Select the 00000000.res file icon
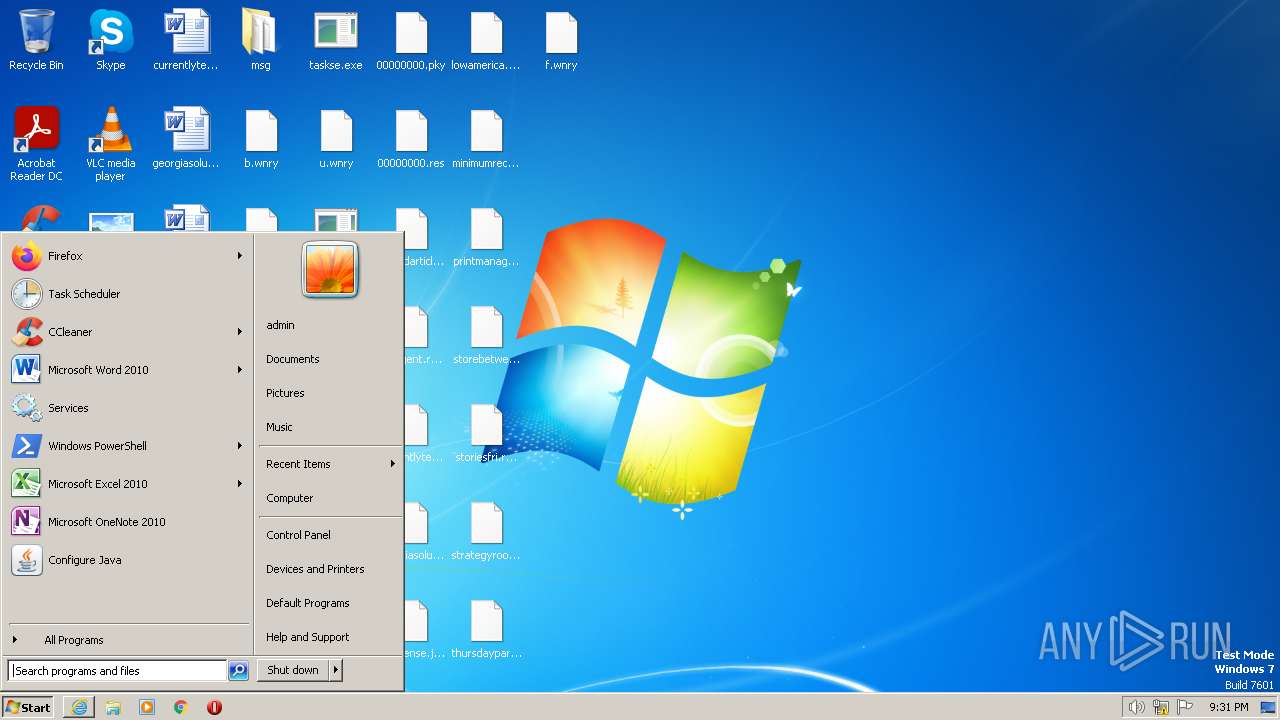Viewport: 1280px width, 720px height. [411, 139]
